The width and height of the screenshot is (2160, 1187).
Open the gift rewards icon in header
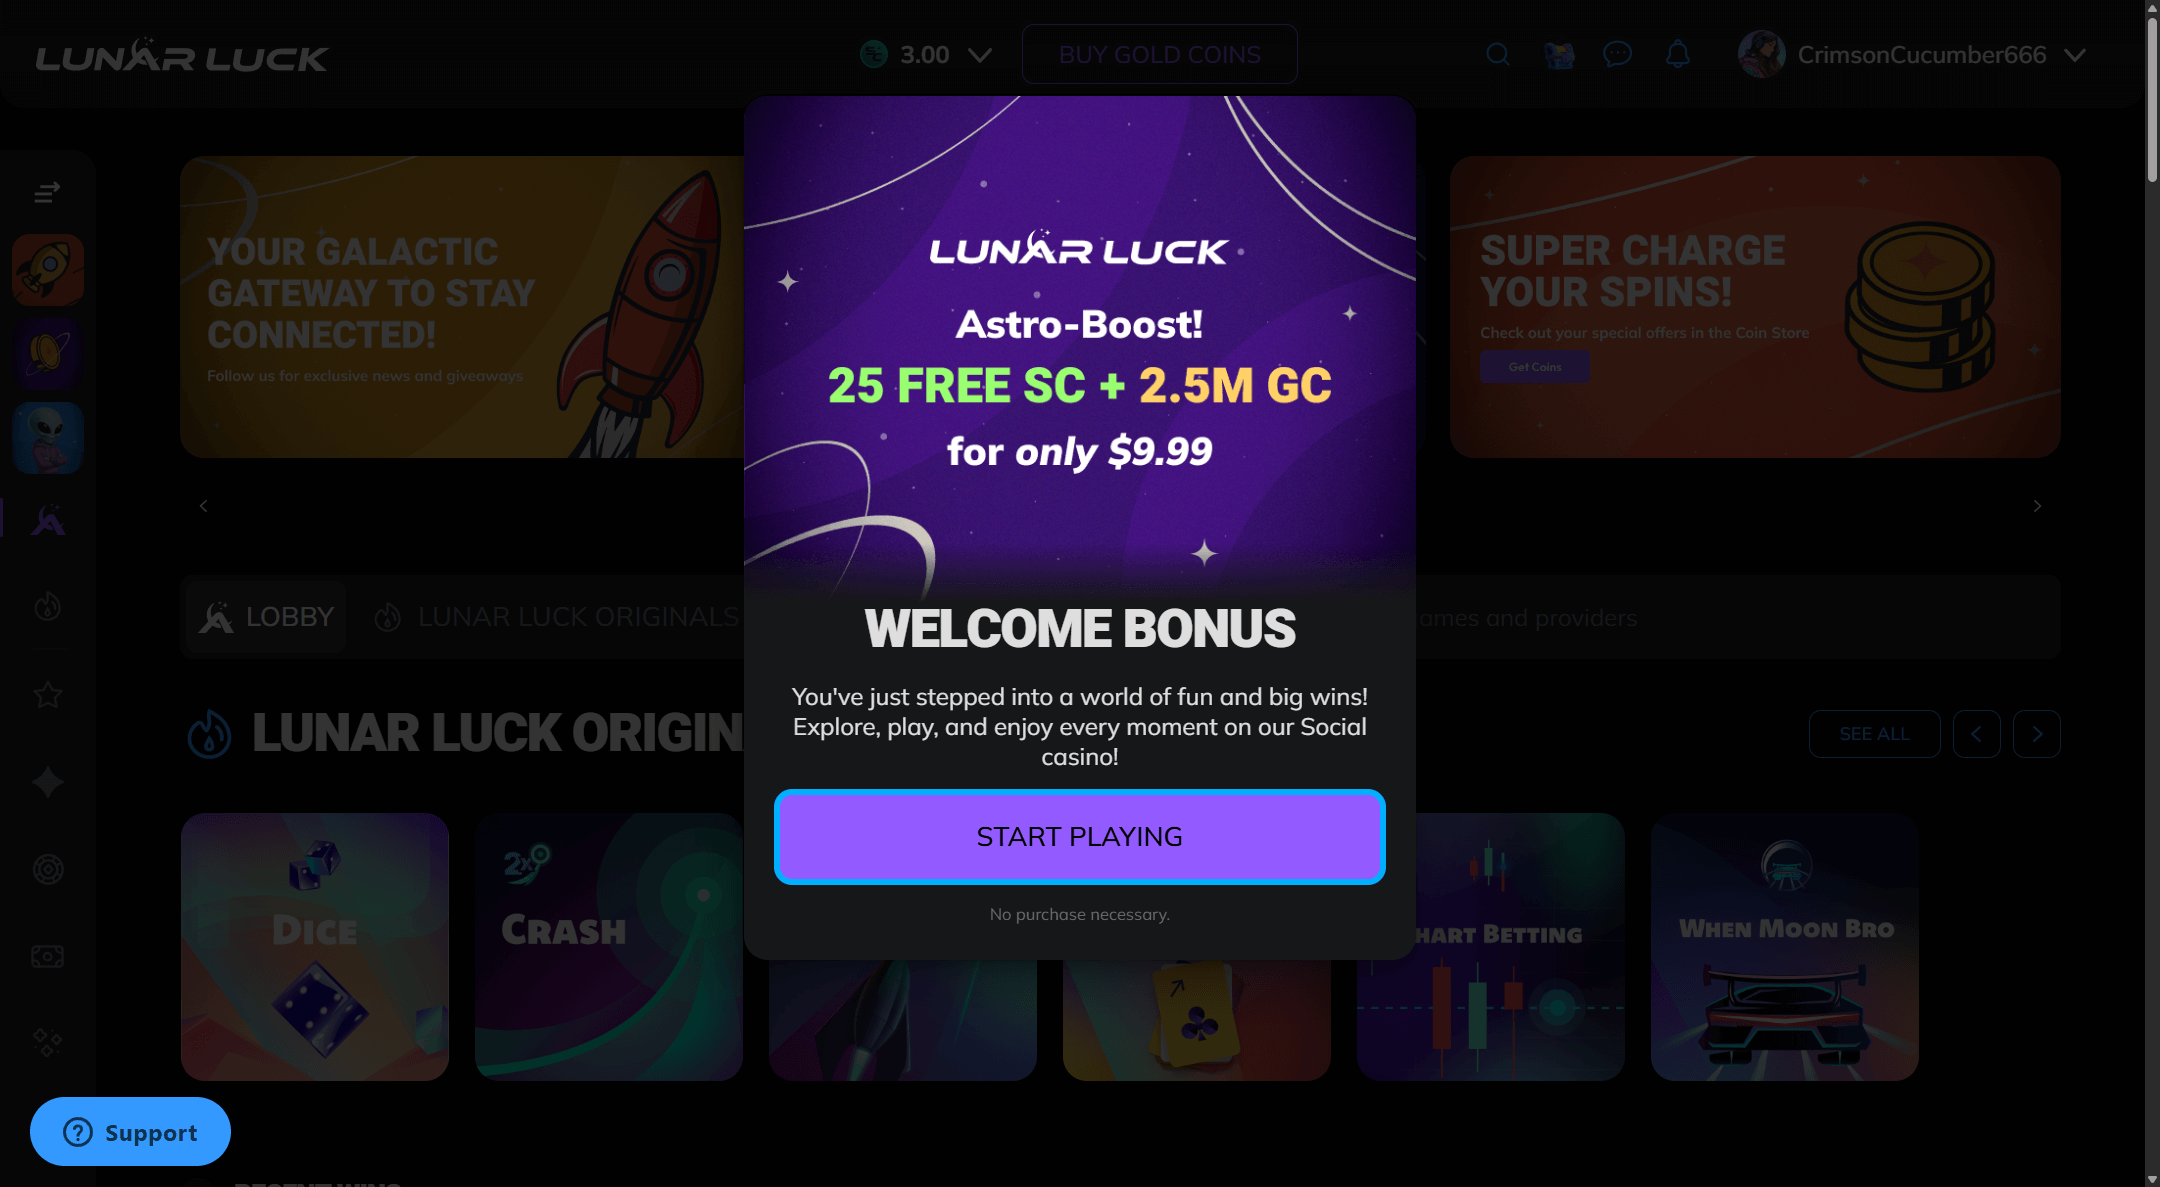tap(1559, 54)
